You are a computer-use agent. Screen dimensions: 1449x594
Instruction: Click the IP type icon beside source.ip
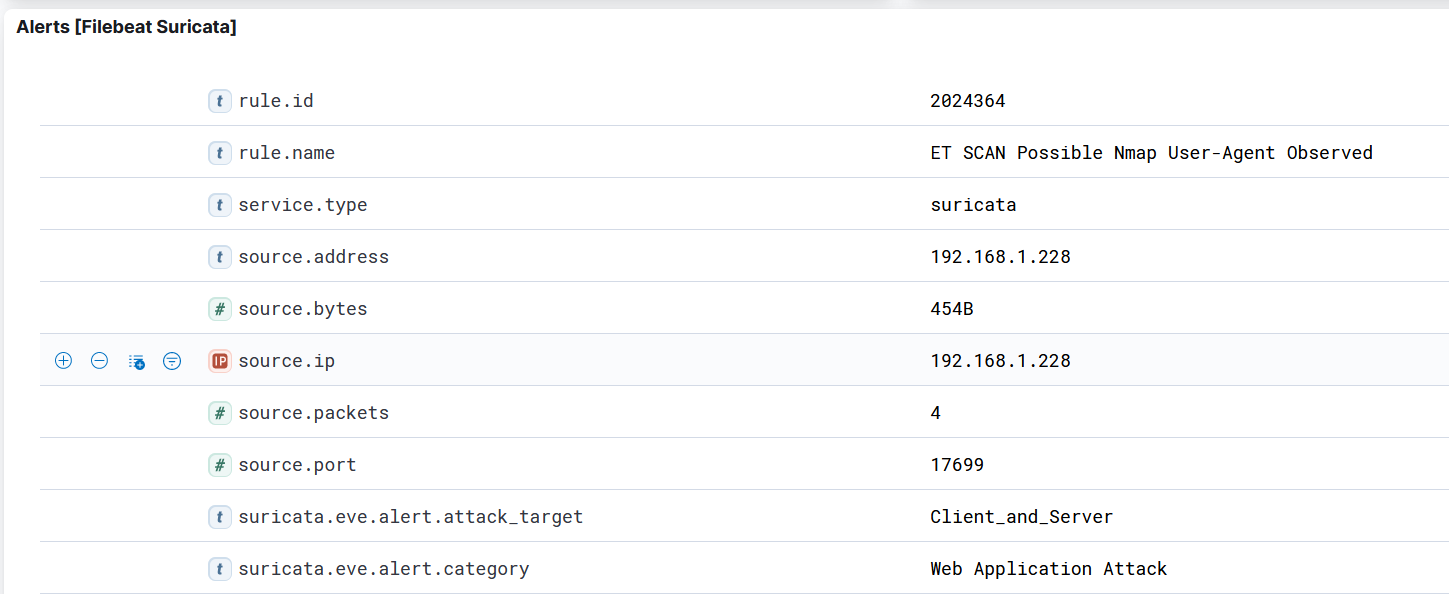click(x=220, y=361)
